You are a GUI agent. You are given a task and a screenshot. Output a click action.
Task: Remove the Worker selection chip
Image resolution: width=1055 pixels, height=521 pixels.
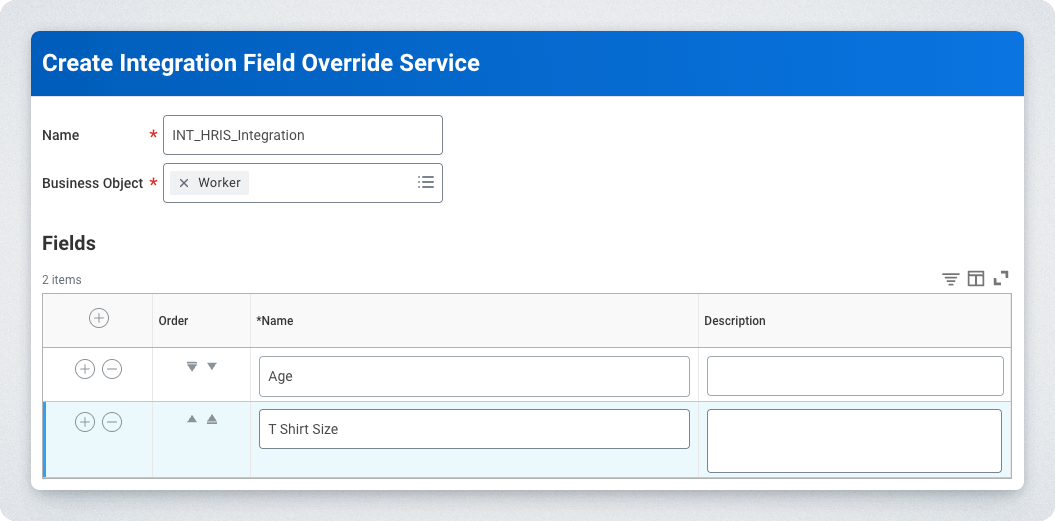tap(184, 183)
